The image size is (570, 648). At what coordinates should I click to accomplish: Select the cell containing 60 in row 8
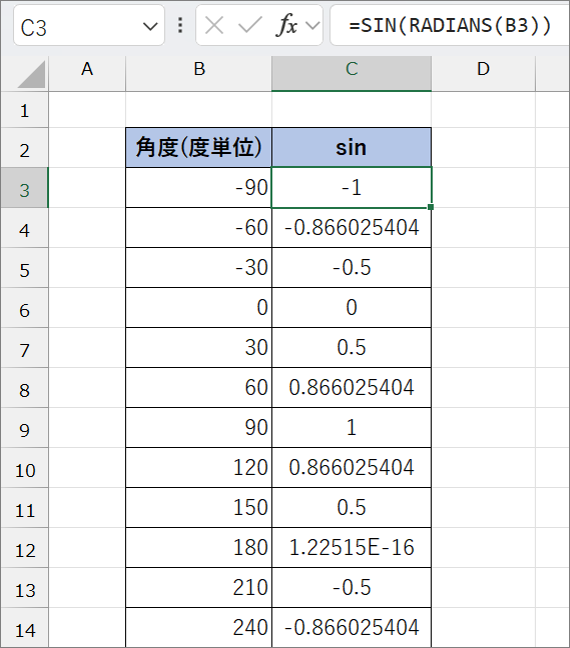click(199, 388)
